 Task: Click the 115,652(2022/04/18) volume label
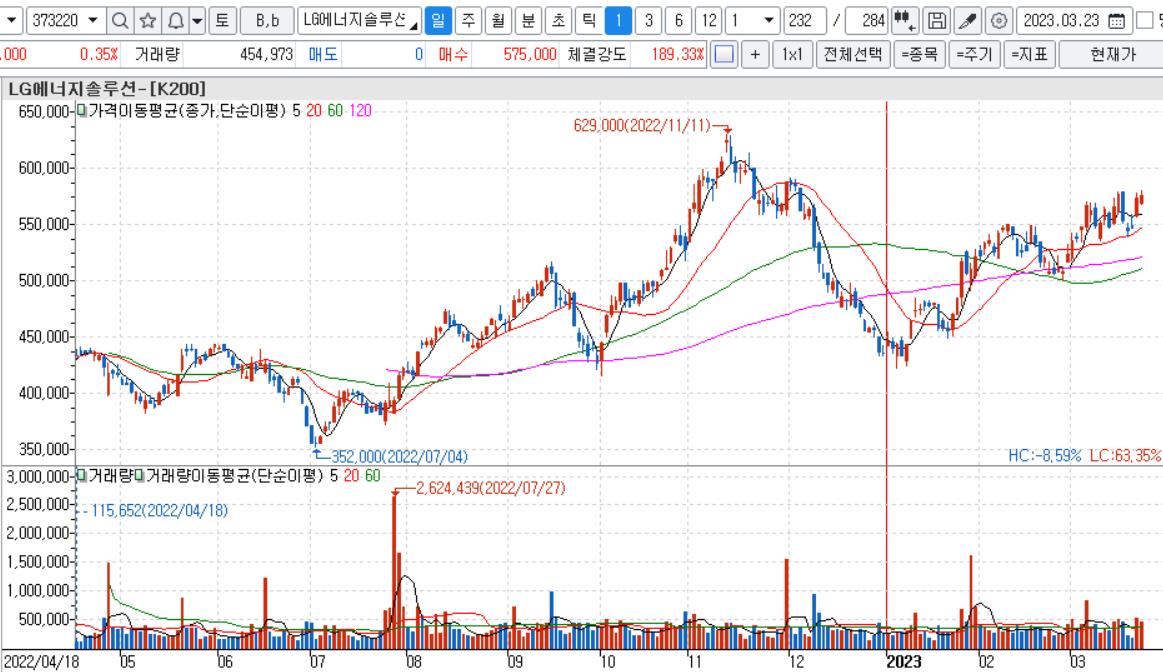tap(159, 510)
